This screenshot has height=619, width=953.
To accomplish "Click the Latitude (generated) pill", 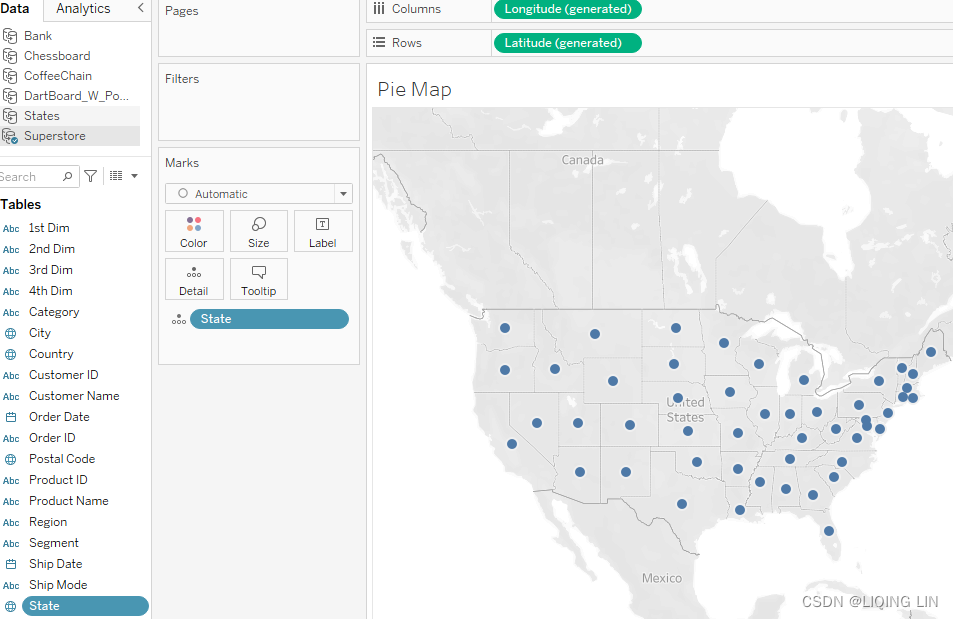I will coord(568,43).
